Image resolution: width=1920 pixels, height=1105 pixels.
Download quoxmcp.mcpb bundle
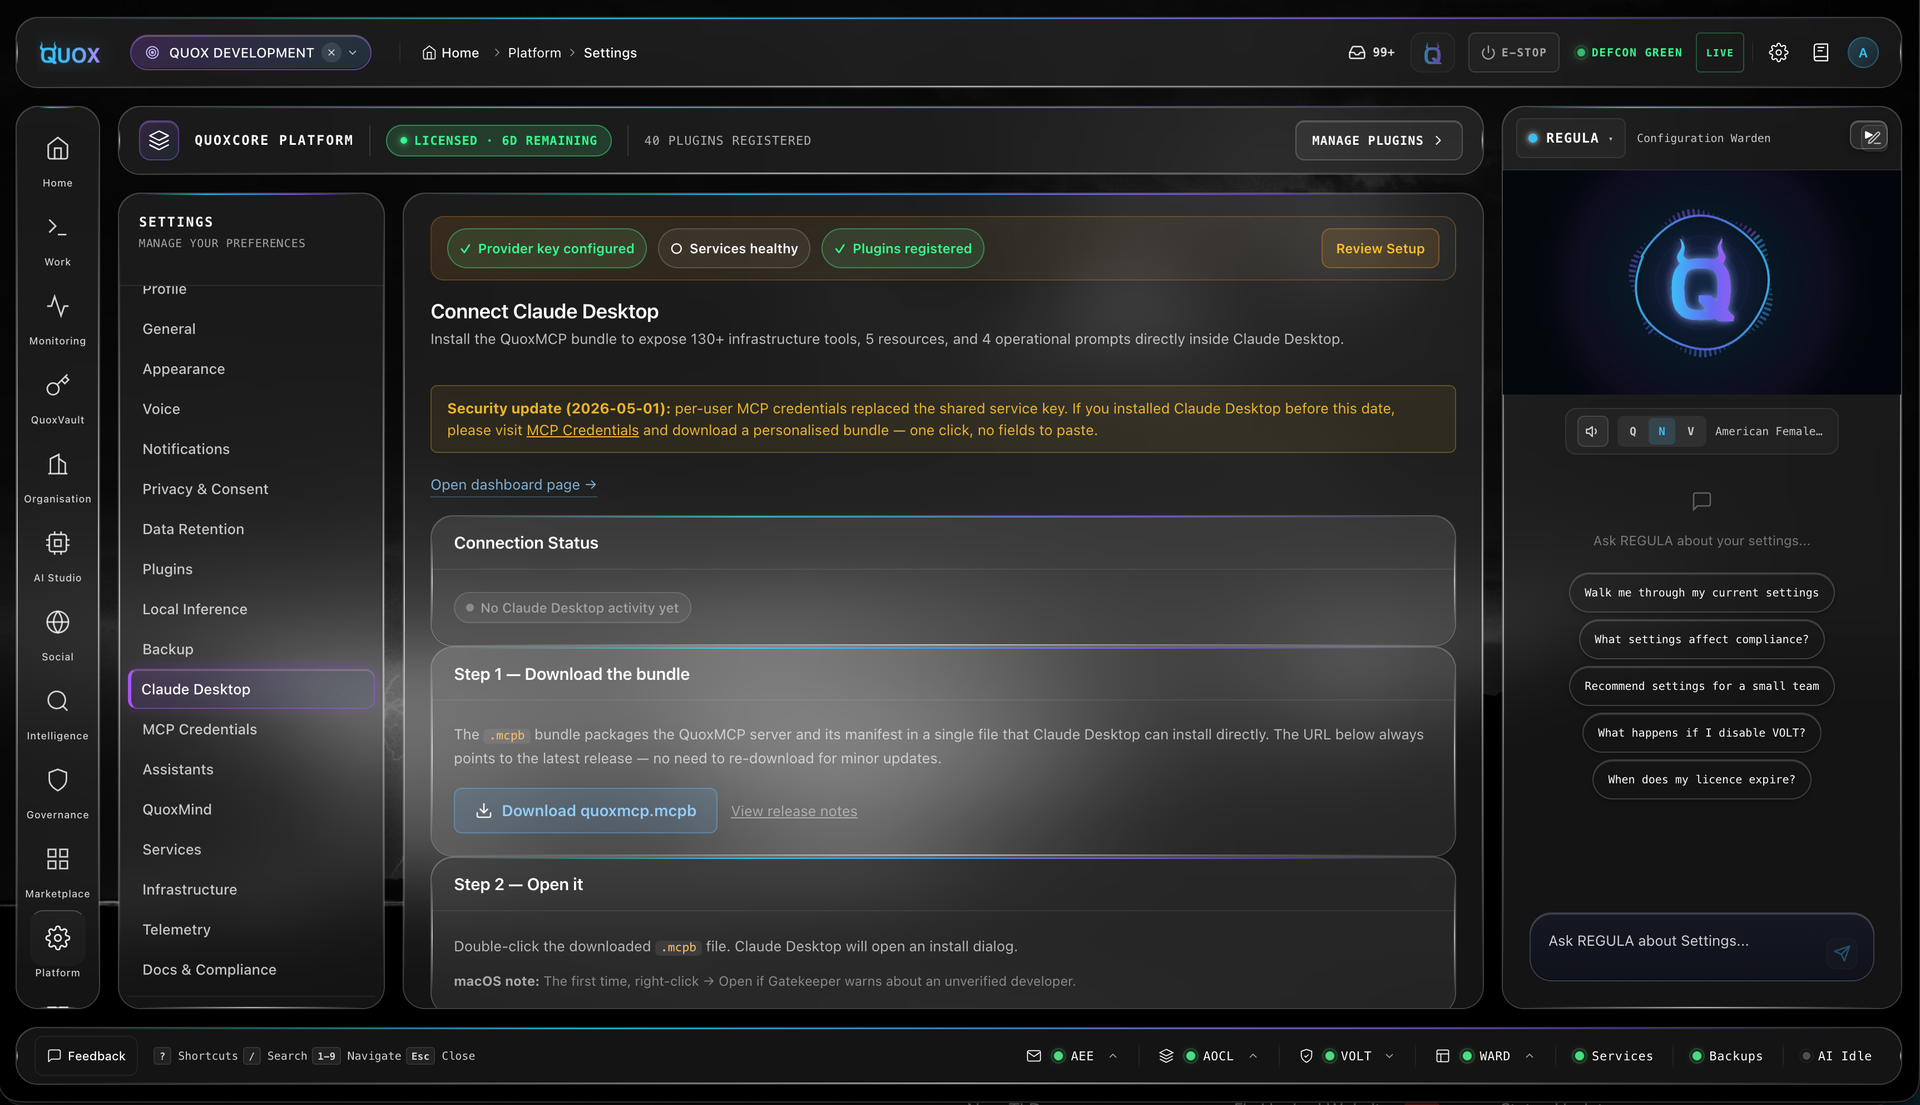pos(585,811)
